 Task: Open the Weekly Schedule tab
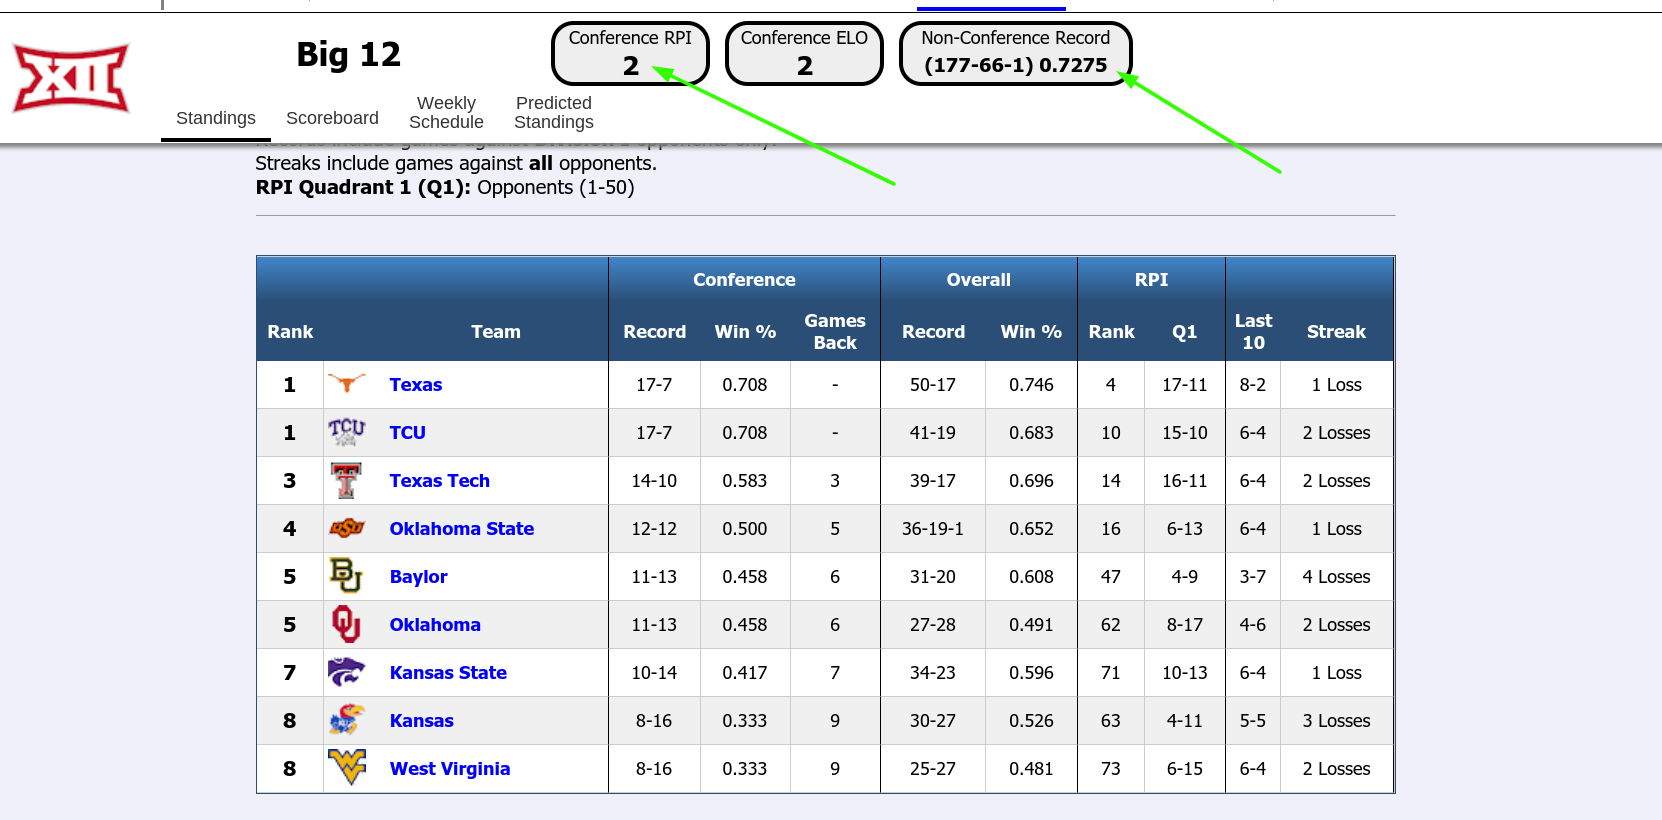(446, 112)
